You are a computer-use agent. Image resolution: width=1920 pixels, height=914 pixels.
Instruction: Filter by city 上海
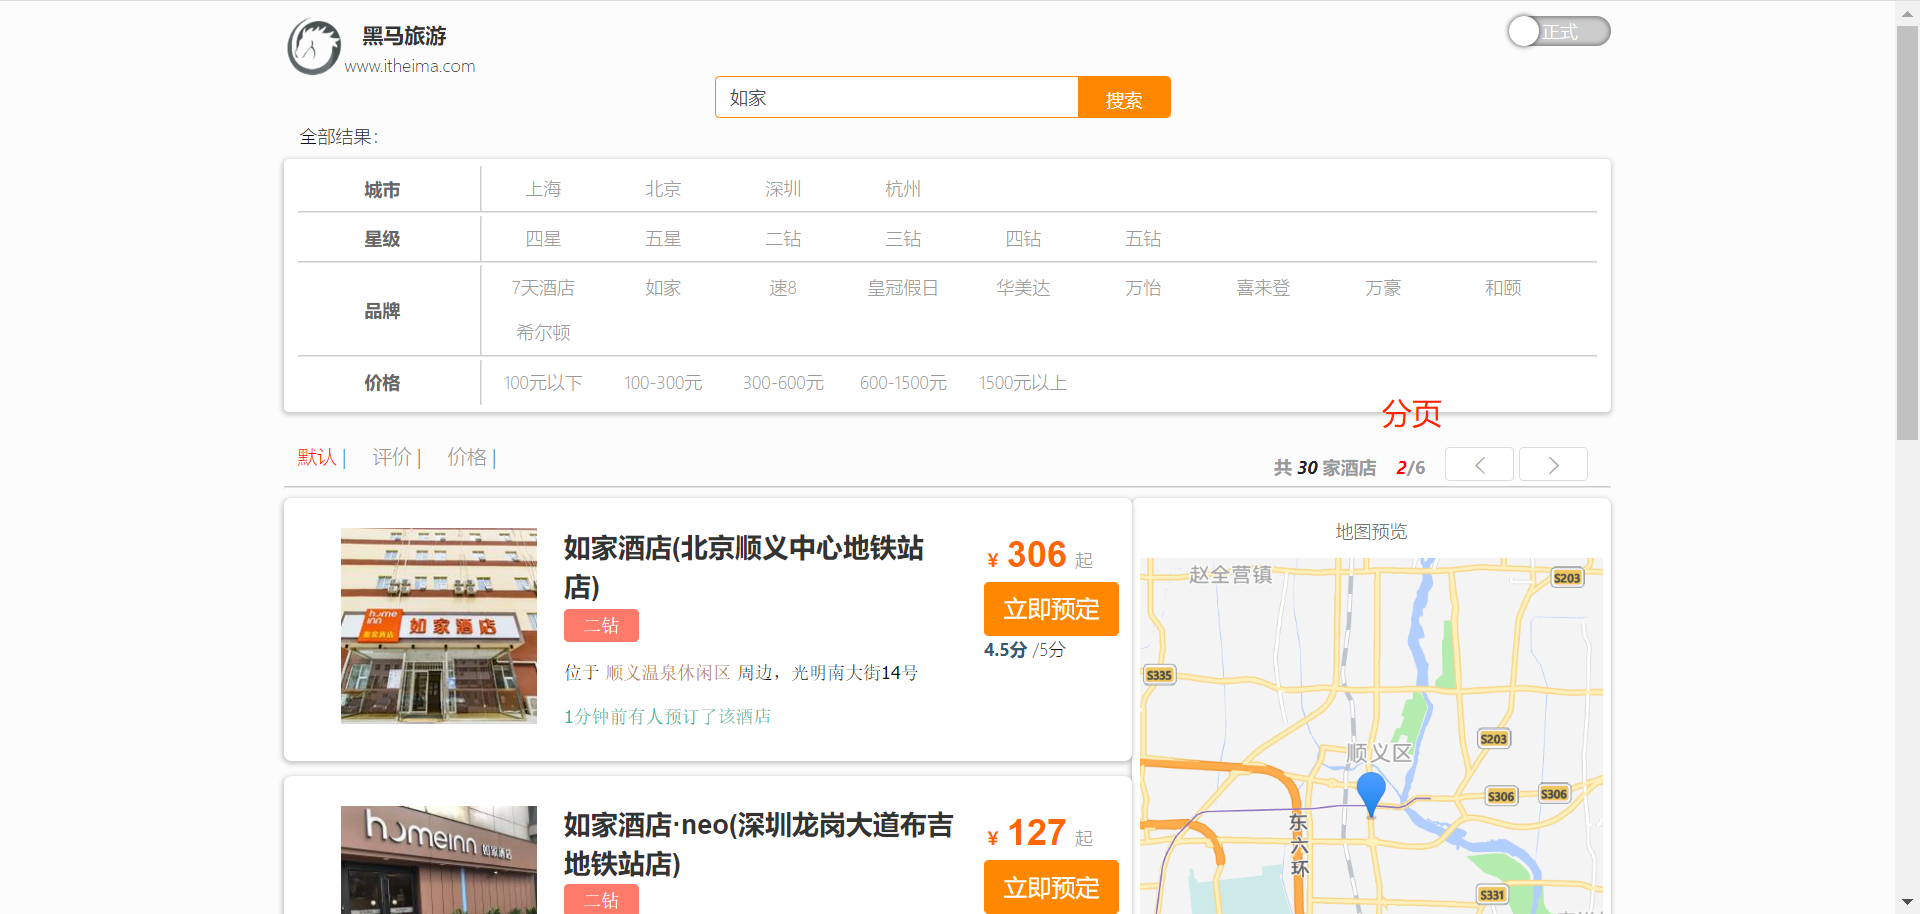point(543,189)
